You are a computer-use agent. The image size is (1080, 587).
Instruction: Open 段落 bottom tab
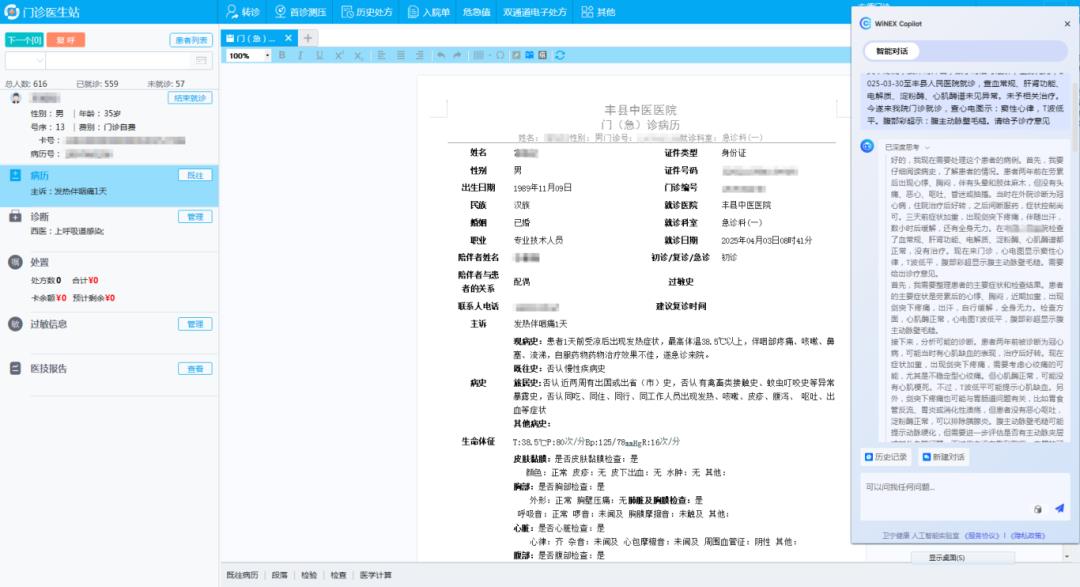click(280, 575)
